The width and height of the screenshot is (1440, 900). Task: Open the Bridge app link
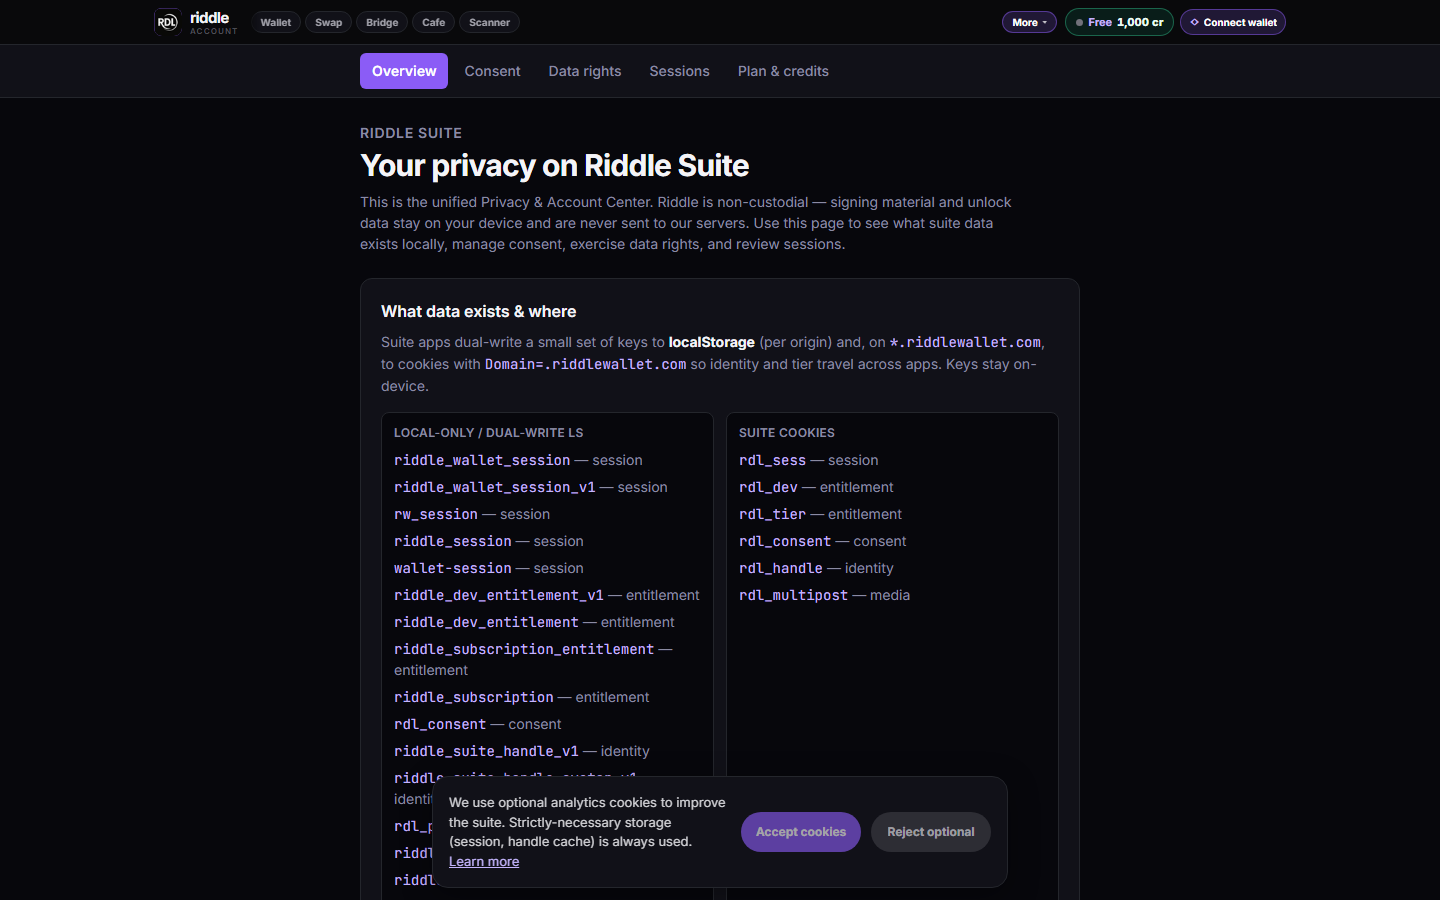(382, 22)
